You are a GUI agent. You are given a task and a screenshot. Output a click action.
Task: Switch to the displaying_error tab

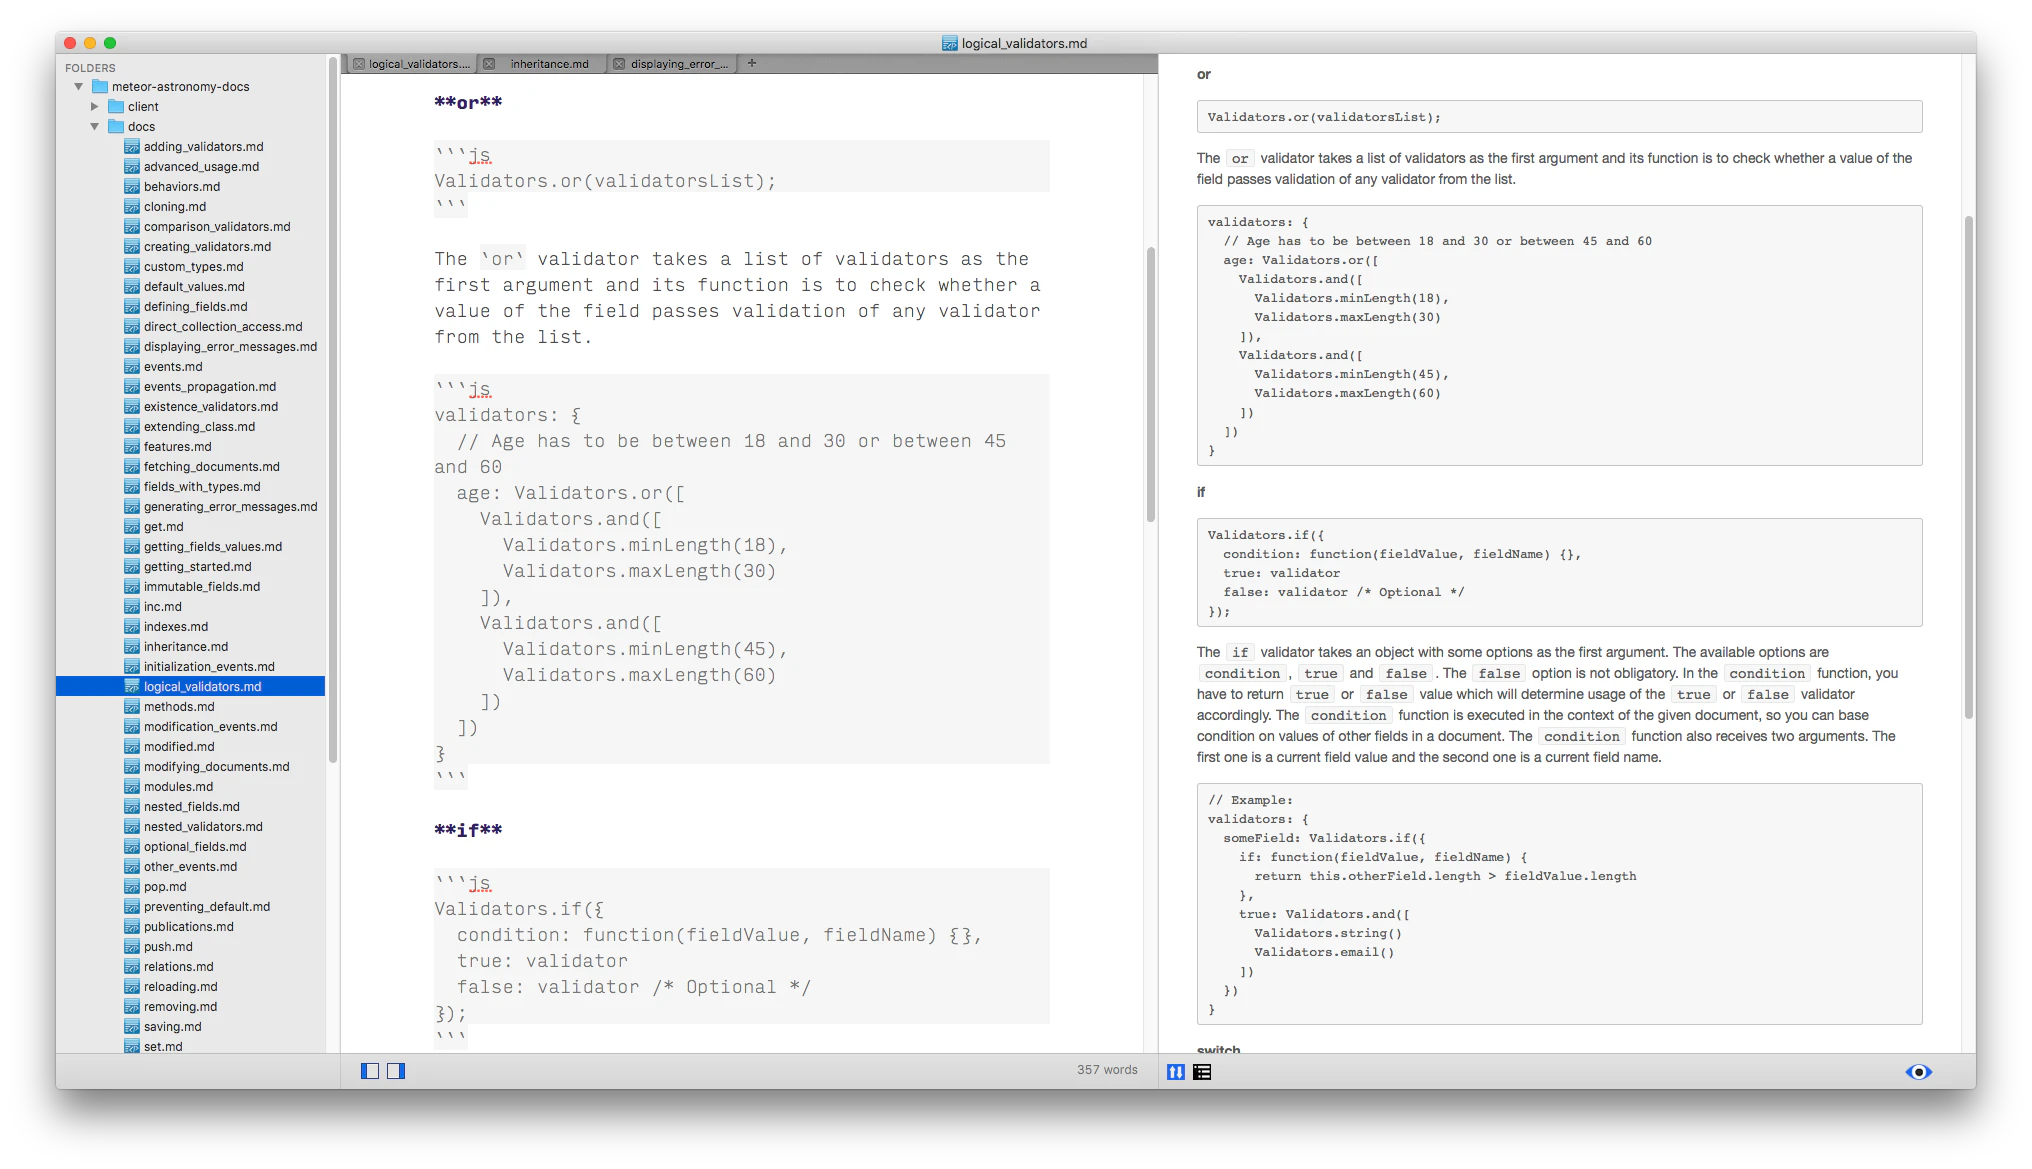[678, 64]
